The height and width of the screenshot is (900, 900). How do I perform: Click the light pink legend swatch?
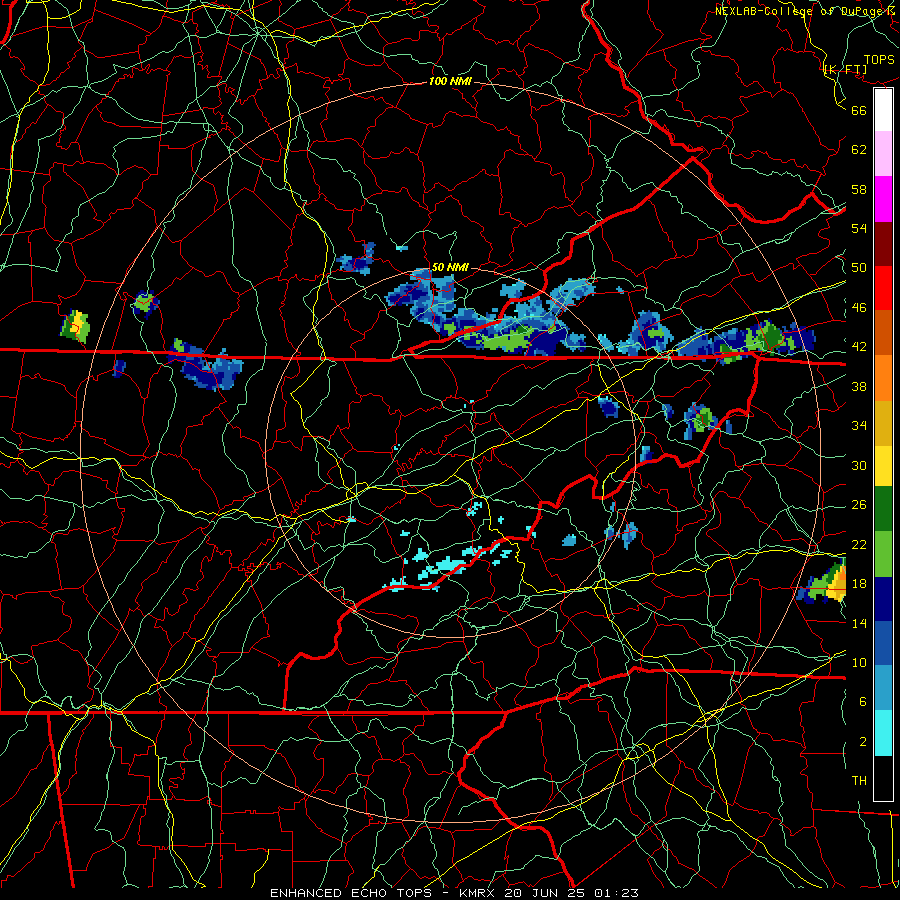click(883, 153)
